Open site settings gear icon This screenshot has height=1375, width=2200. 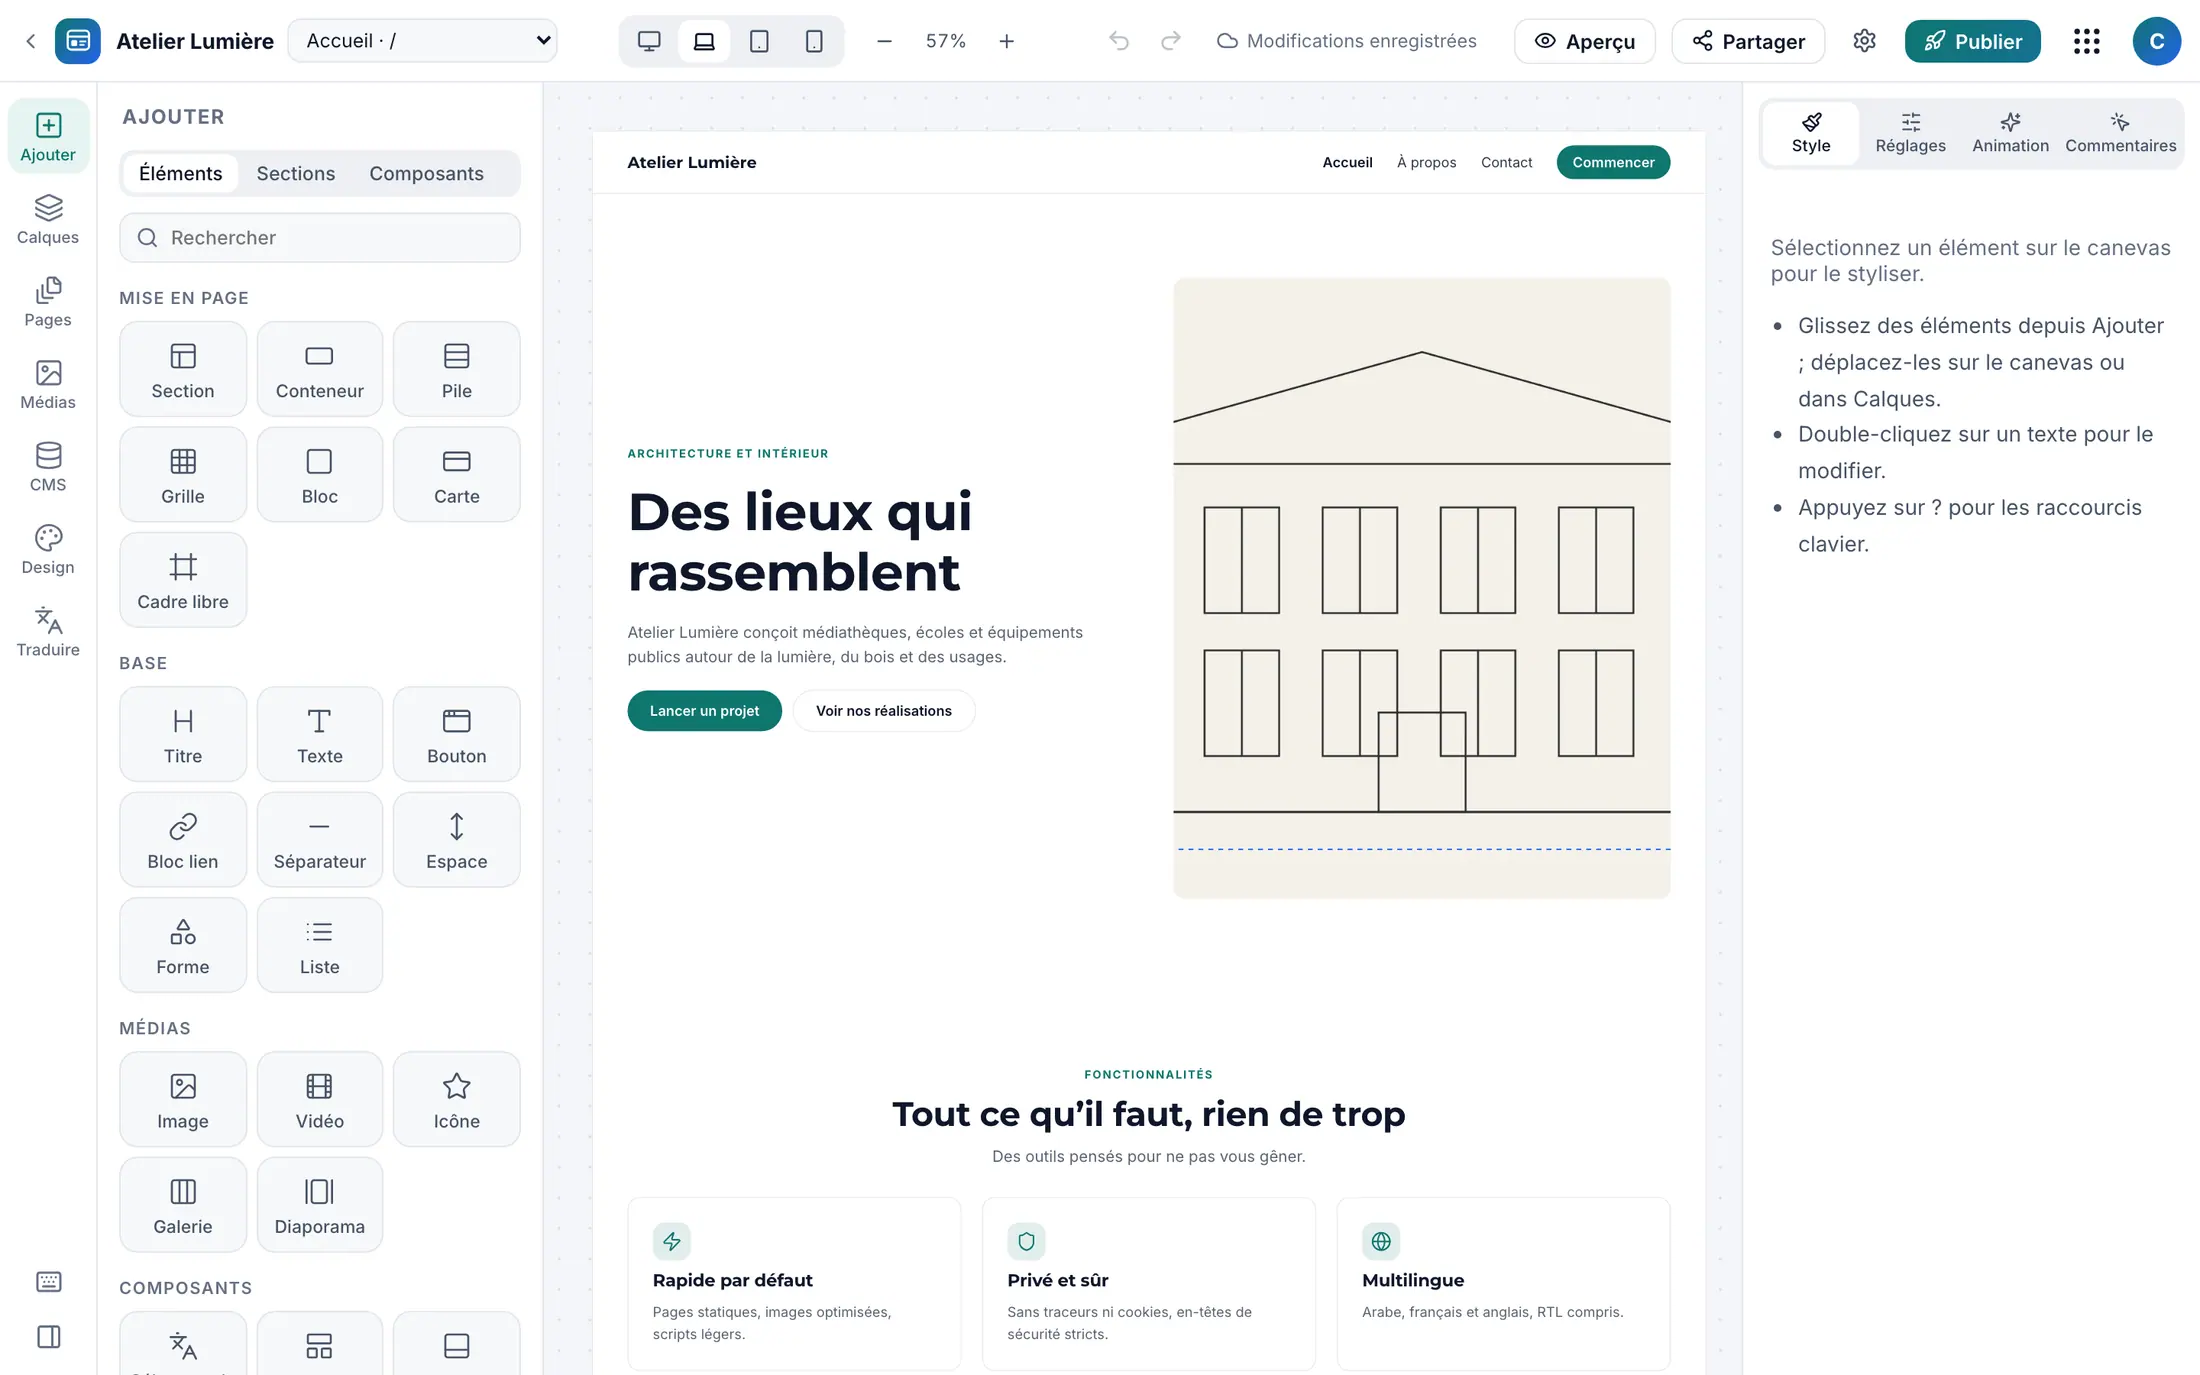tap(1864, 41)
